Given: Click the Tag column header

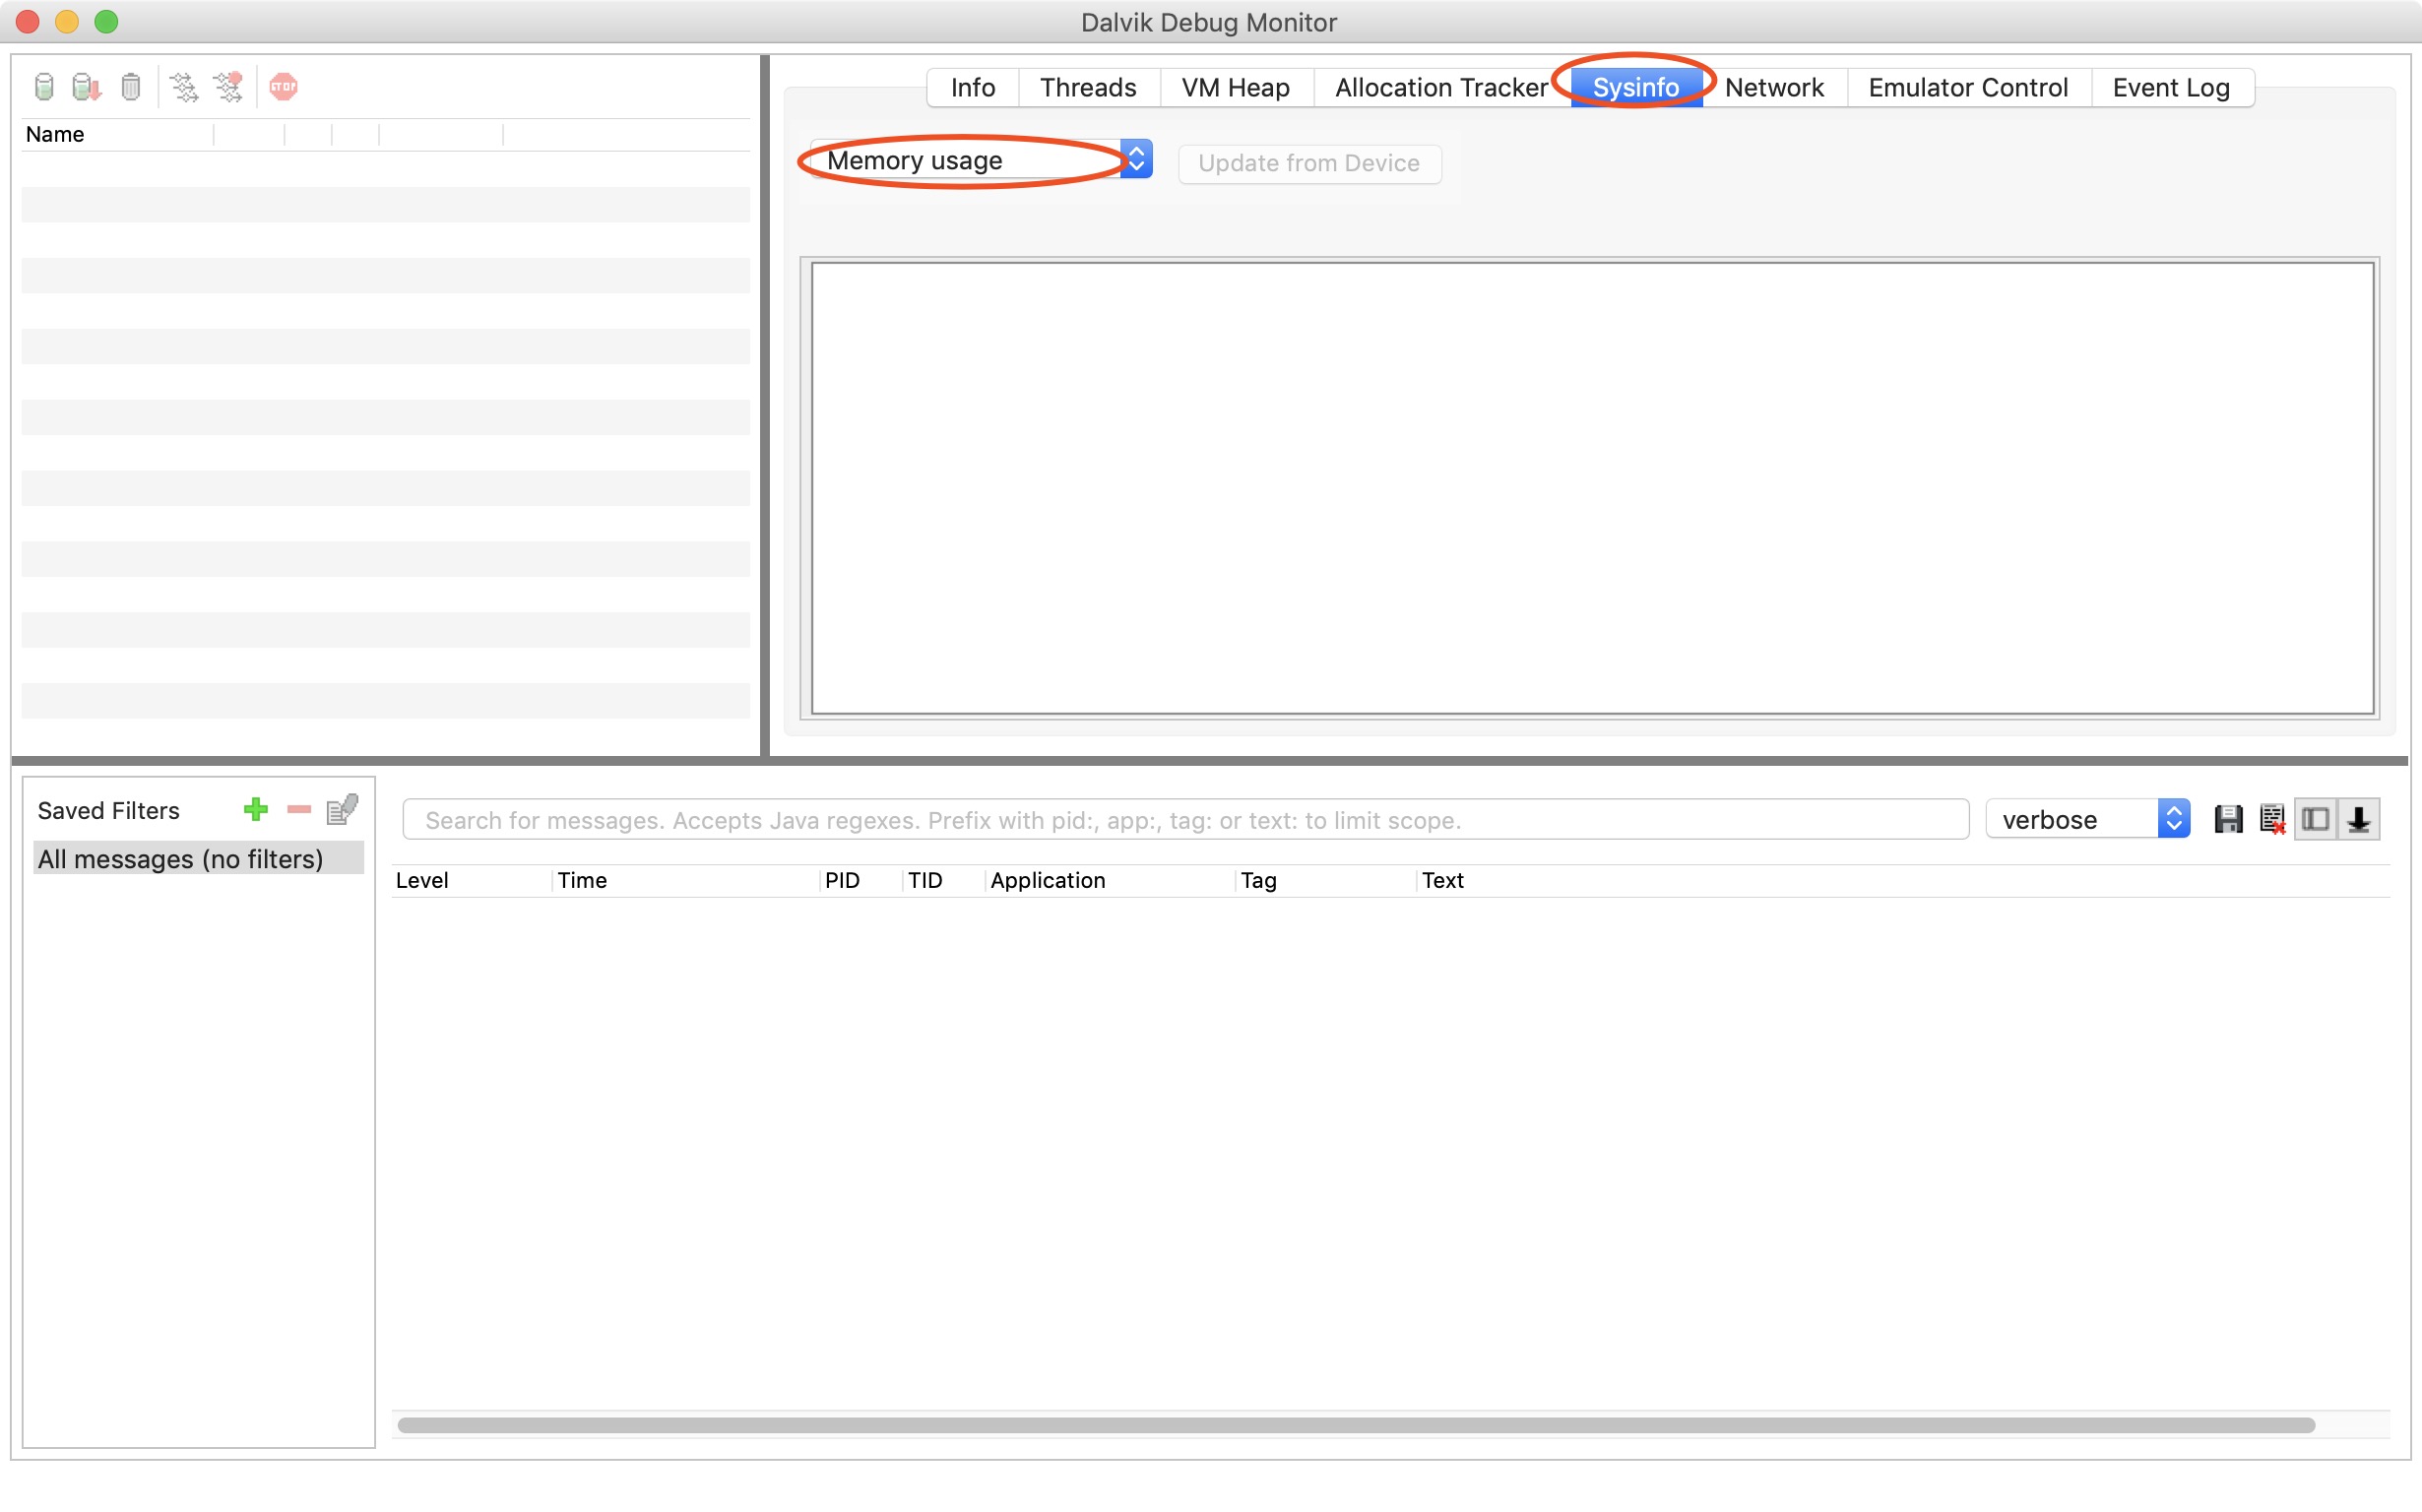Looking at the screenshot, I should (1326, 880).
